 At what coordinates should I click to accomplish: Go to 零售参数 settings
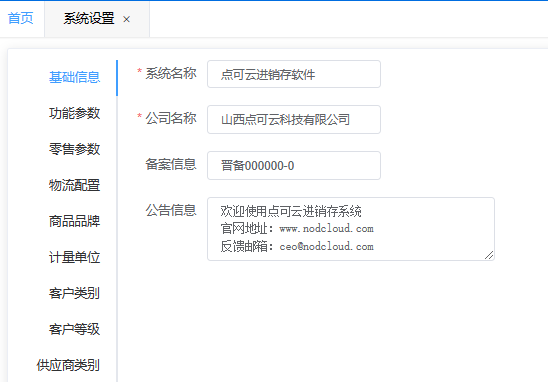pyautogui.click(x=74, y=149)
